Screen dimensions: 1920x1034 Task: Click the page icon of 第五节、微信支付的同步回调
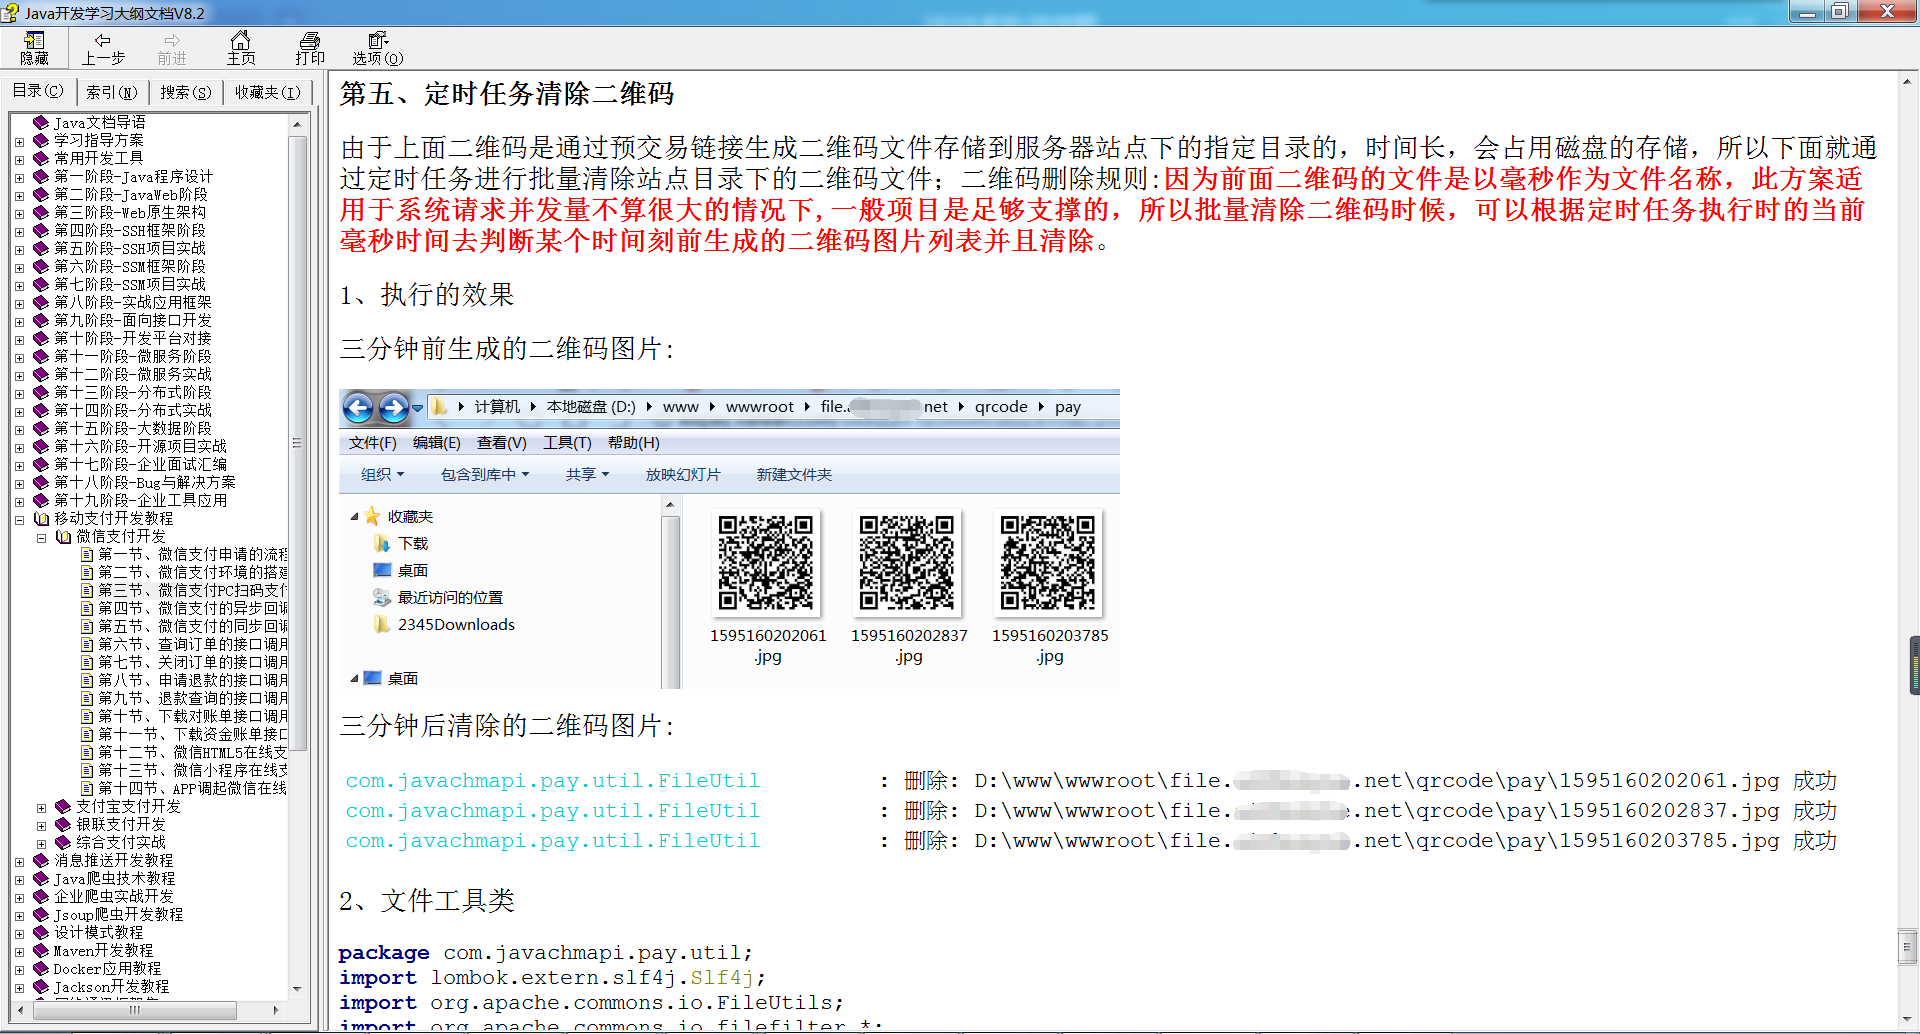87,627
